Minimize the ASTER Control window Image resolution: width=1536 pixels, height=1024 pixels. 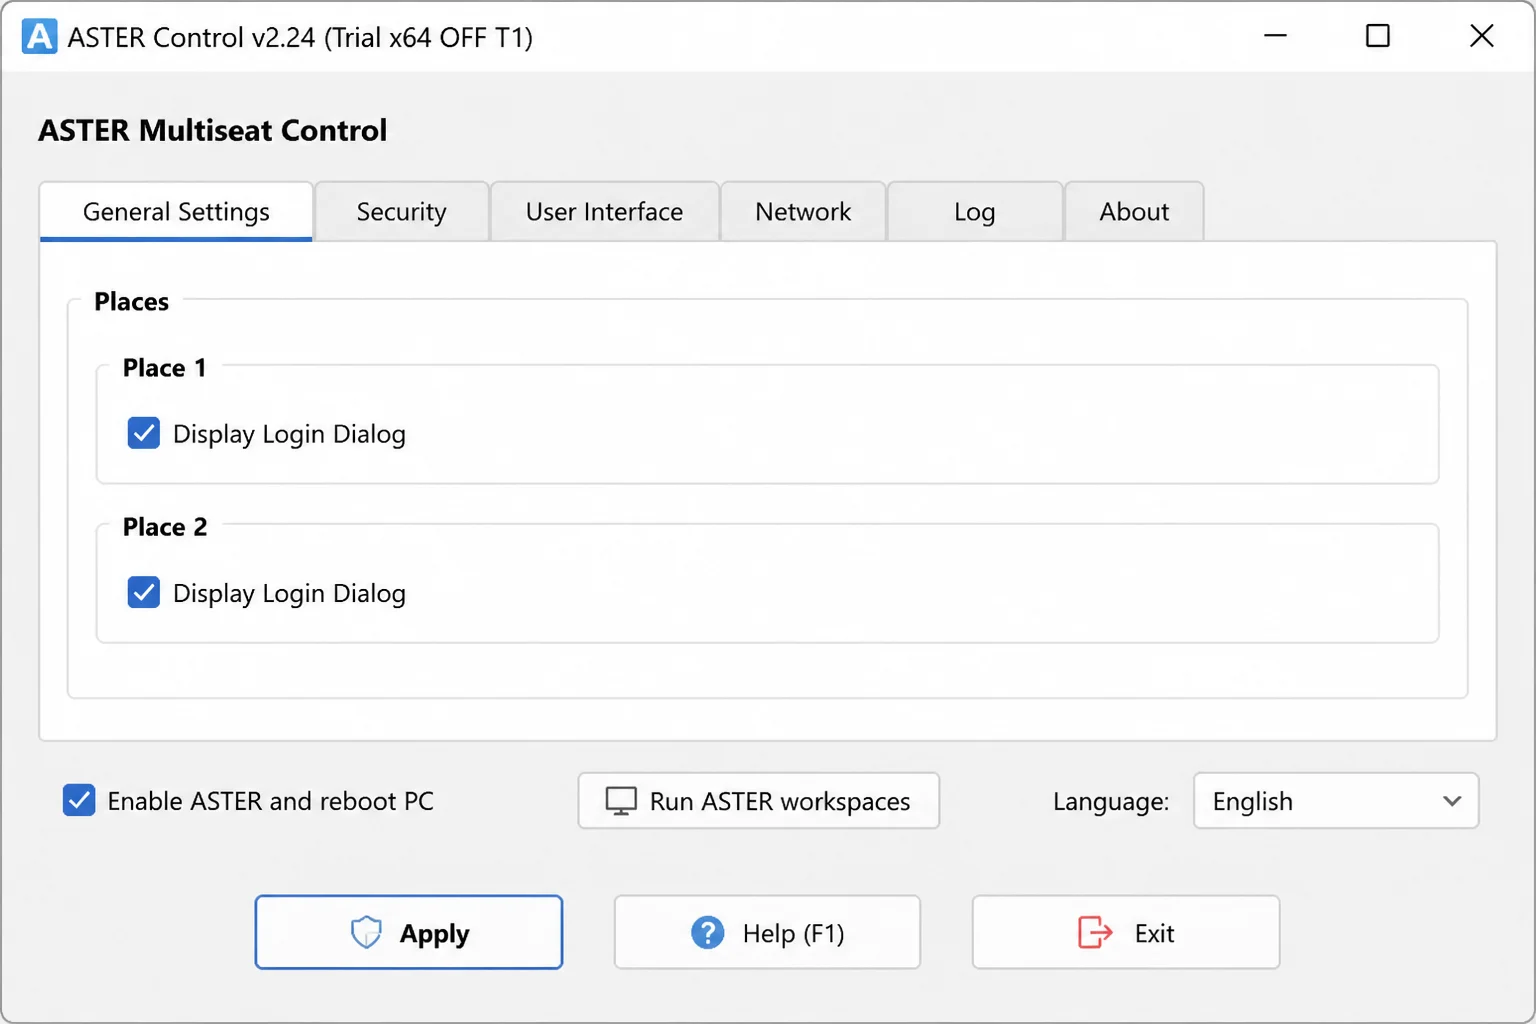(x=1275, y=36)
